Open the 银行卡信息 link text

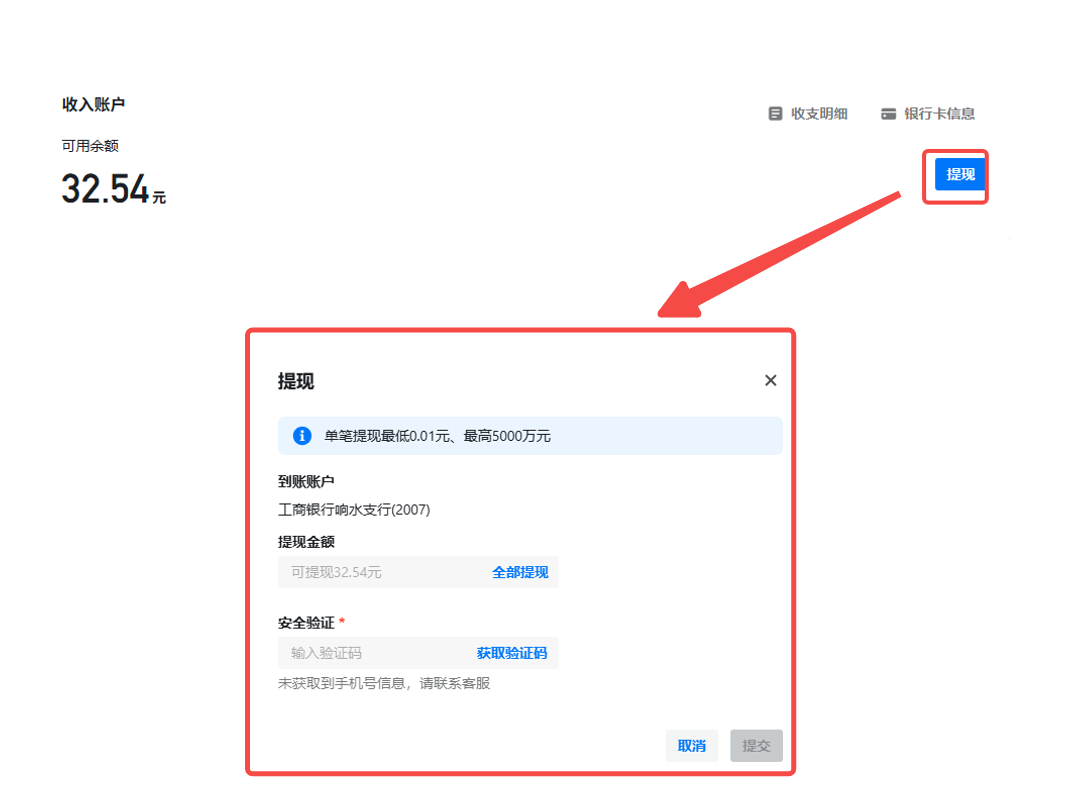[x=939, y=114]
